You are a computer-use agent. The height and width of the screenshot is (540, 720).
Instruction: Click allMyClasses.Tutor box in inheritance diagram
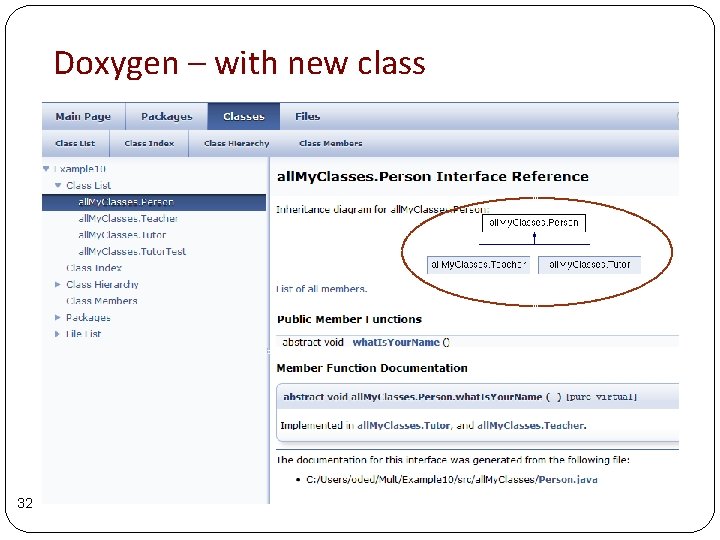tap(589, 265)
